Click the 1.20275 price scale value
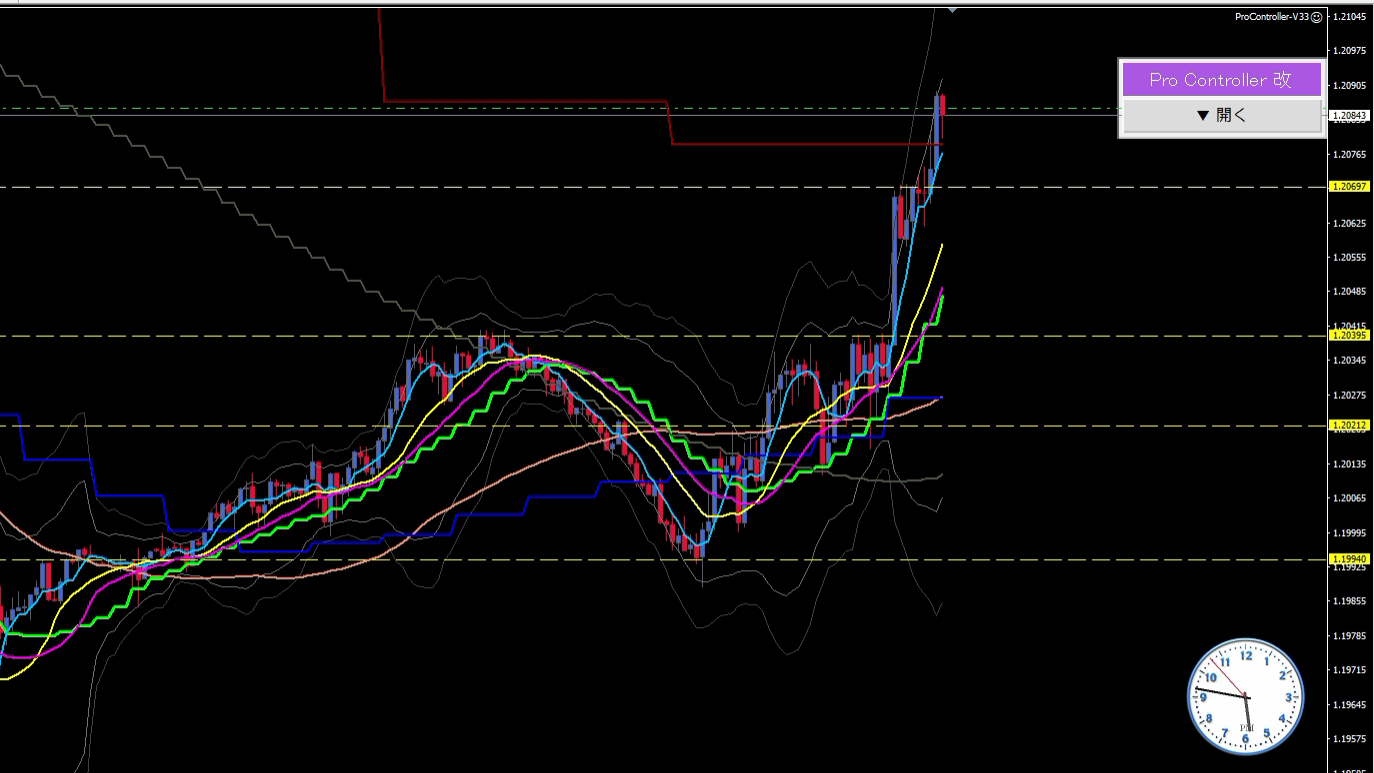1374x773 pixels. pyautogui.click(x=1351, y=395)
